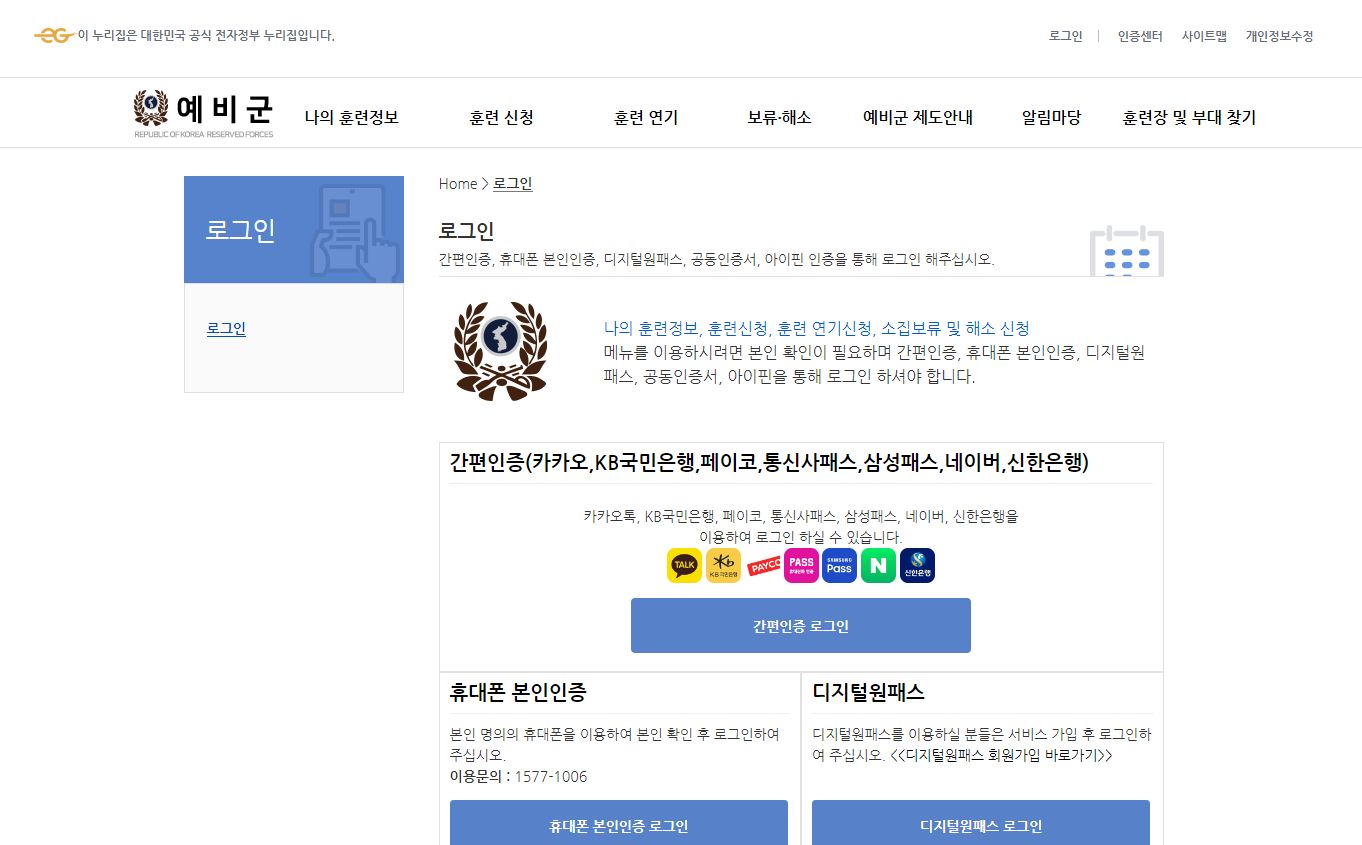Click the 간편인증 로그인 button

[x=800, y=625]
